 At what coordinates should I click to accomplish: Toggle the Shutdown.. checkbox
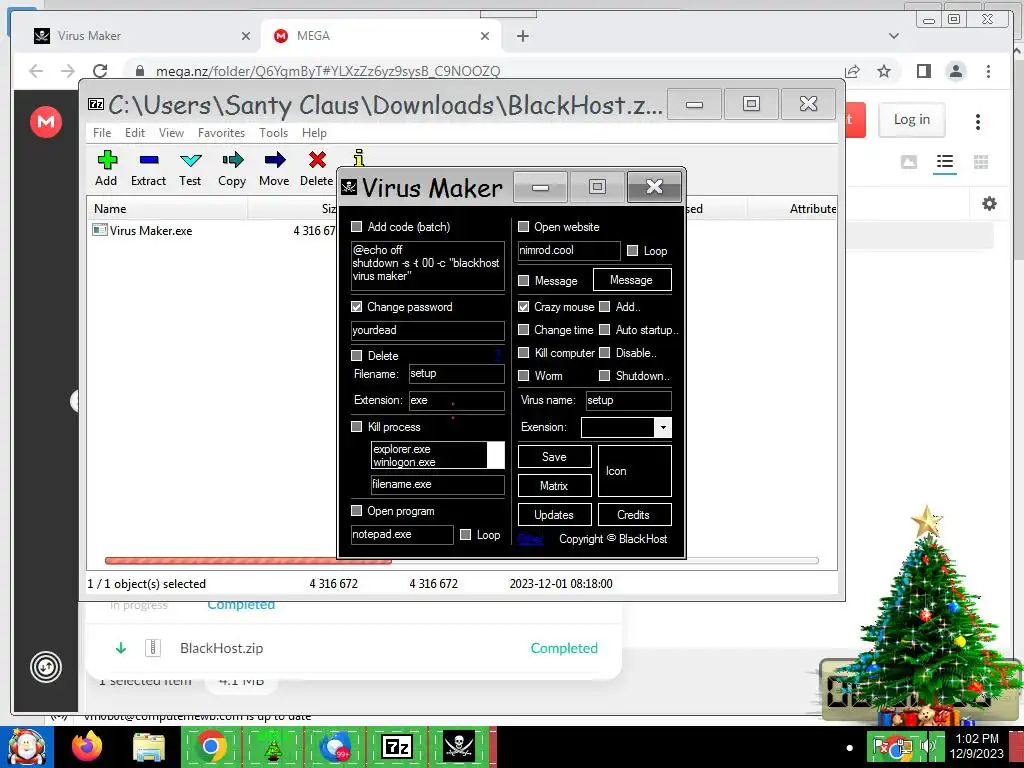pos(605,376)
